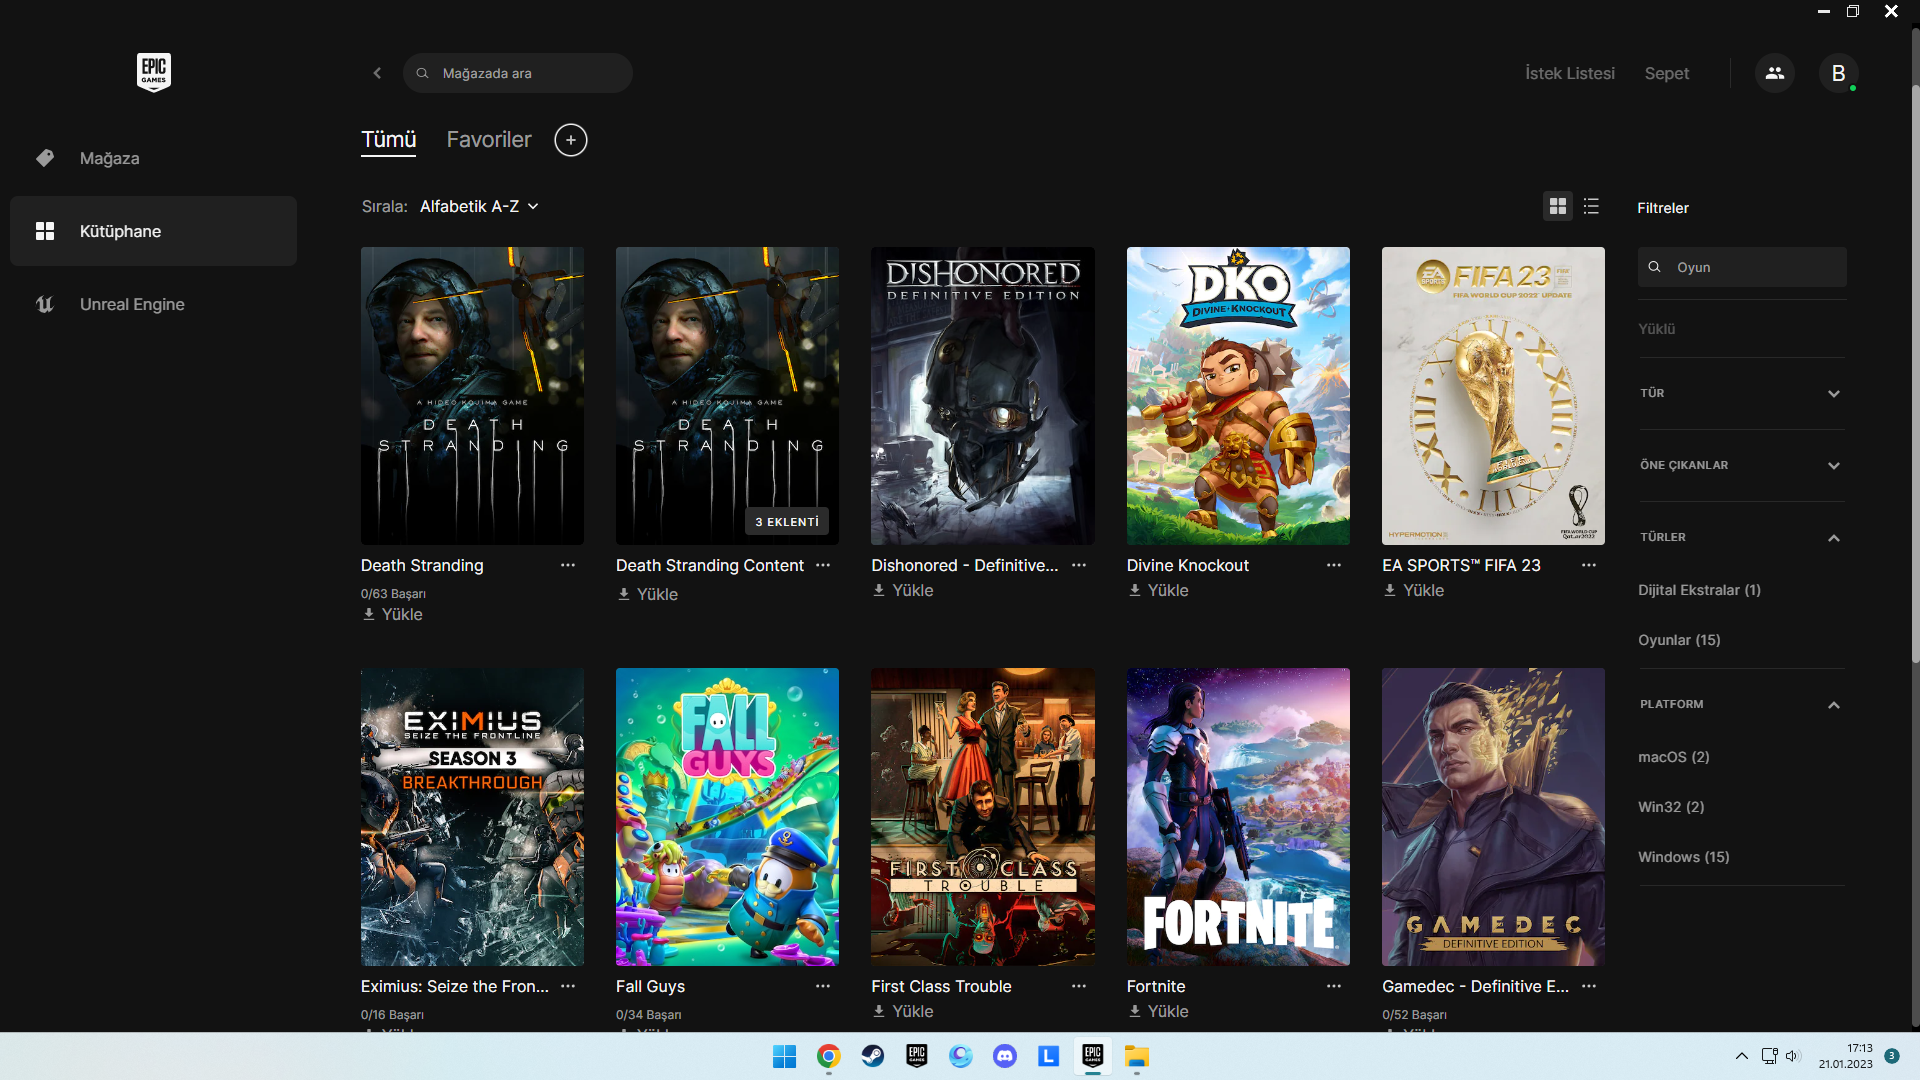Filter by Oyunlar (15) type
This screenshot has width=1920, height=1080.
[x=1679, y=640]
